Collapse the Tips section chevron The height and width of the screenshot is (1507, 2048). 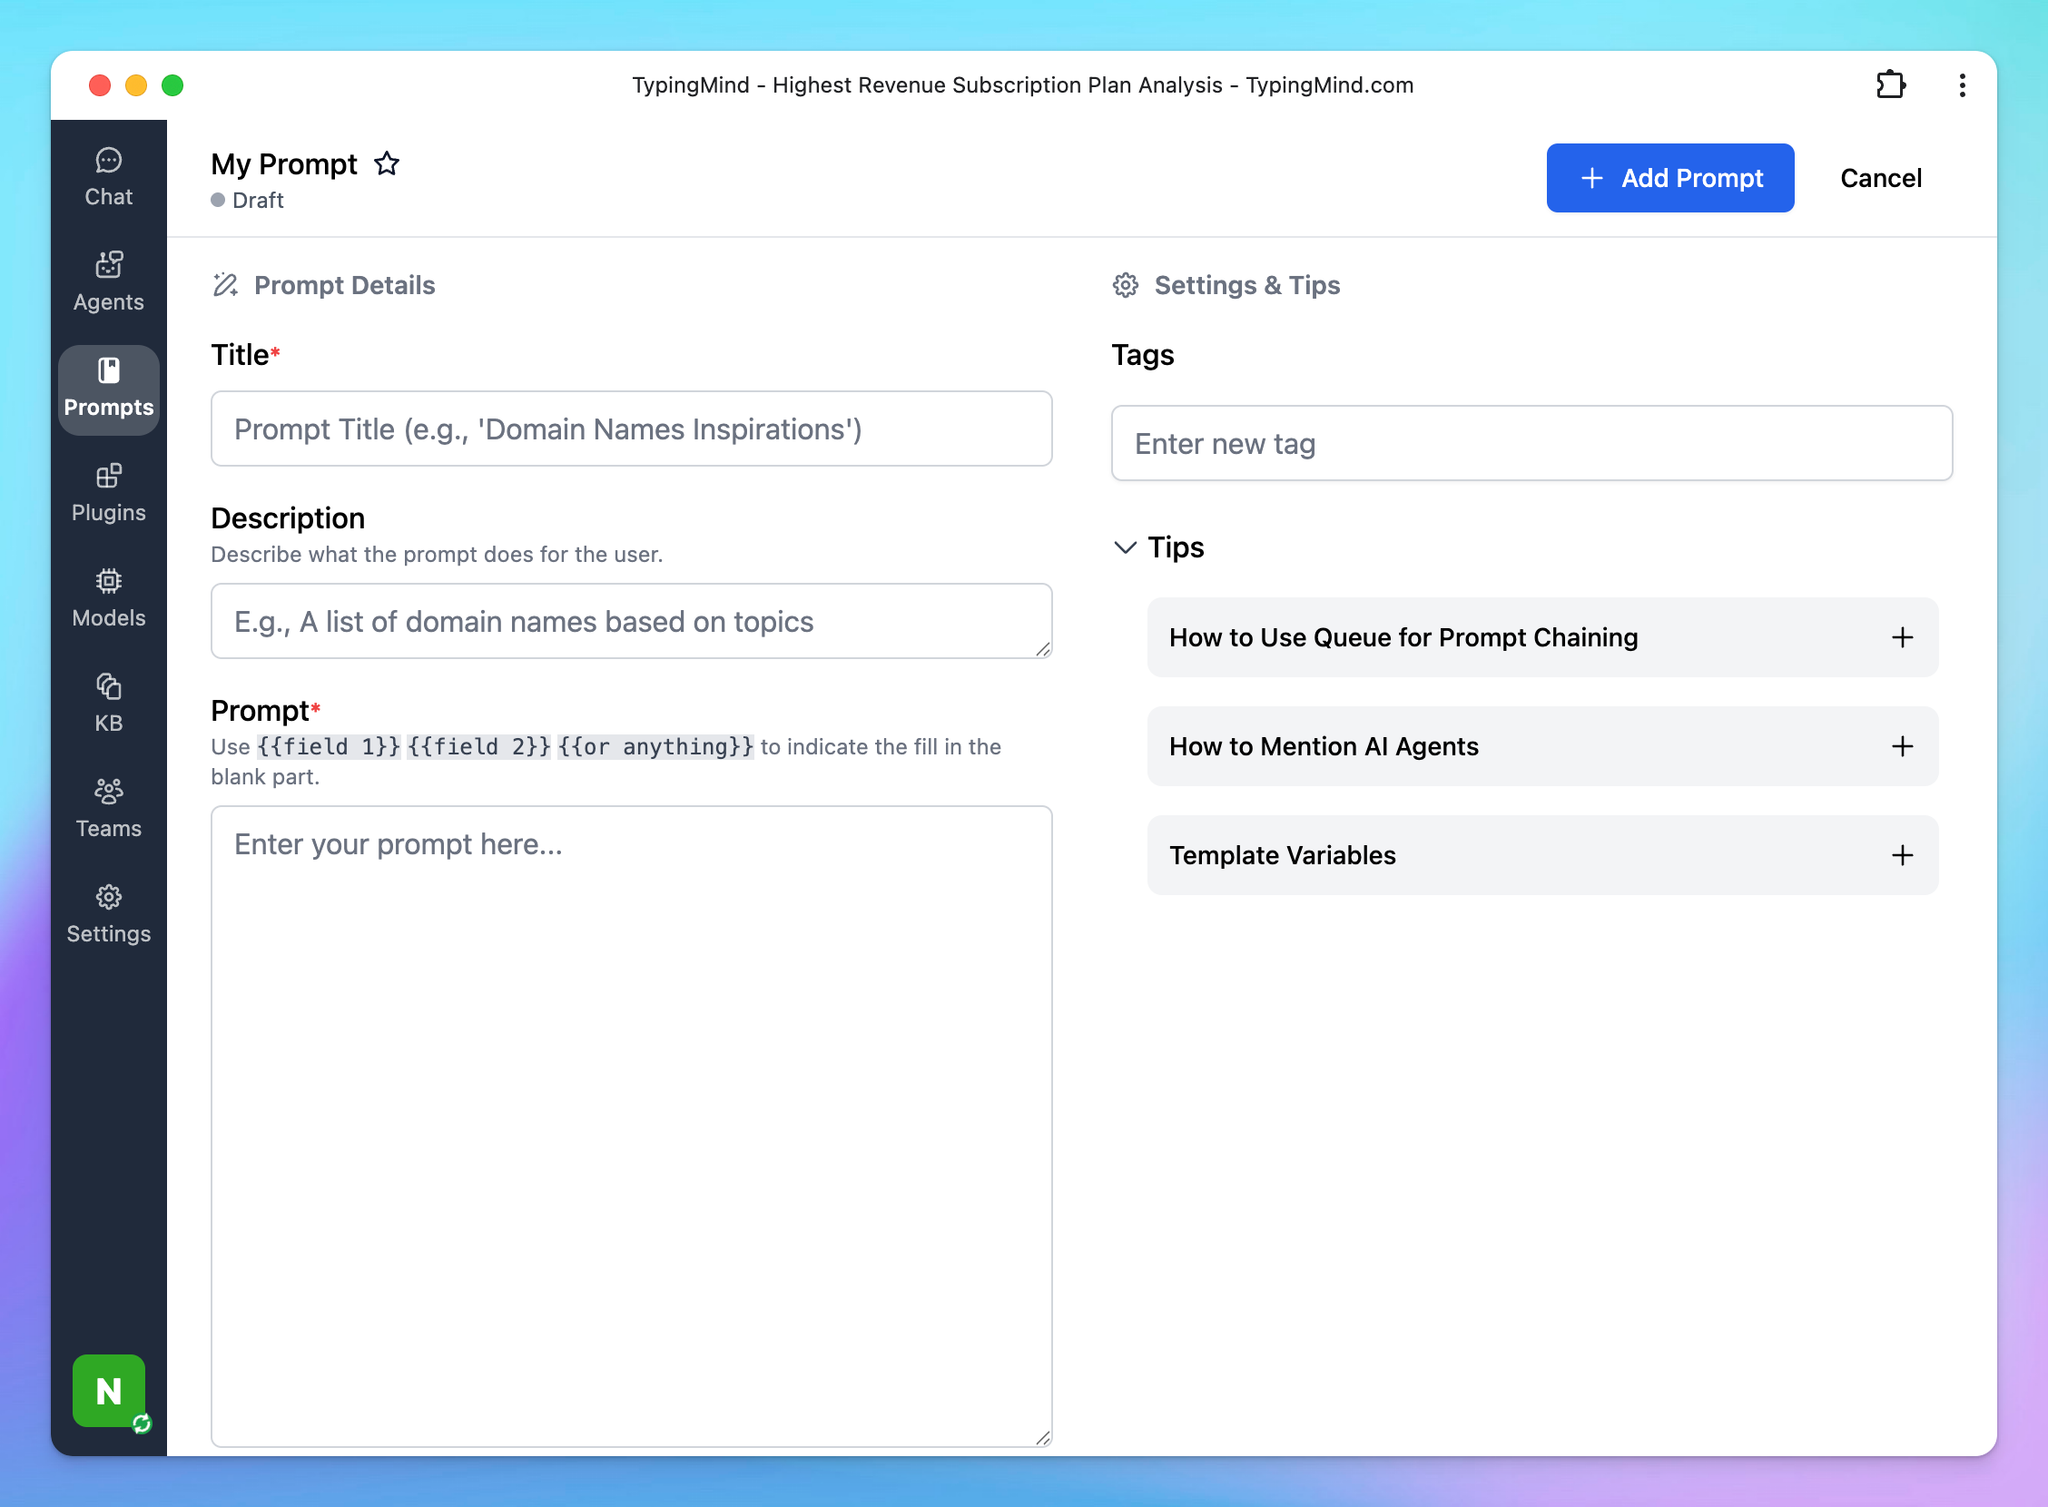1125,547
